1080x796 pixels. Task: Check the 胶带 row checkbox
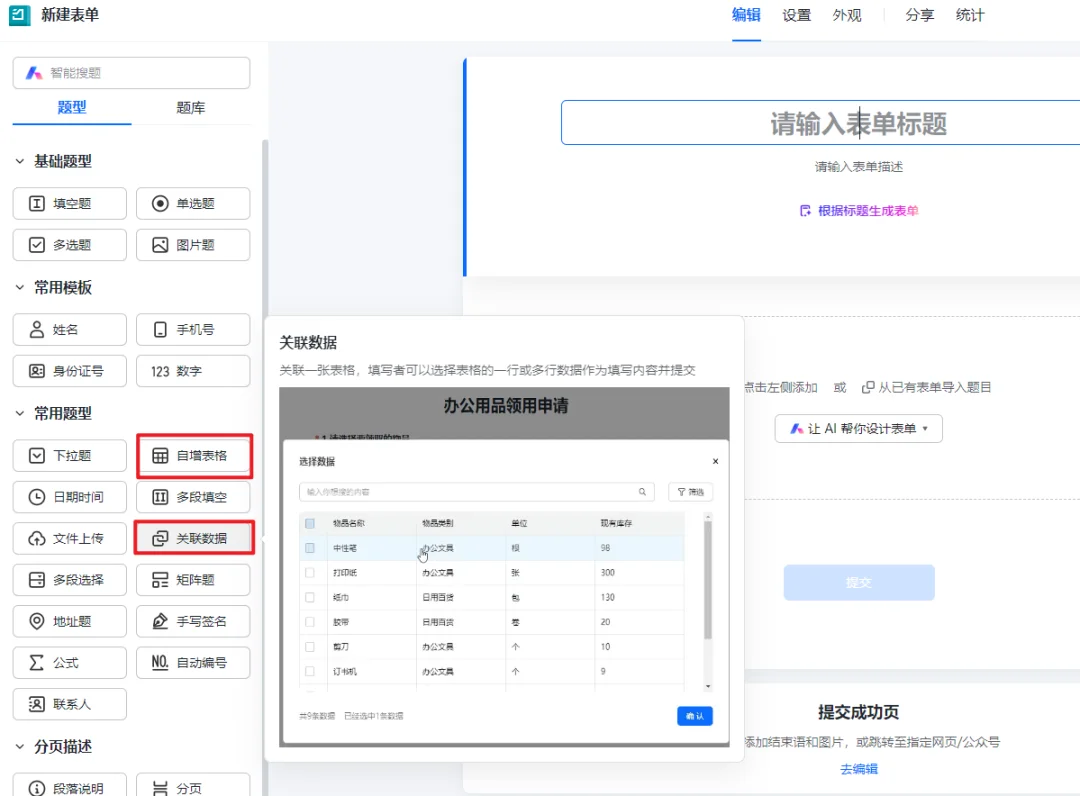coord(310,622)
